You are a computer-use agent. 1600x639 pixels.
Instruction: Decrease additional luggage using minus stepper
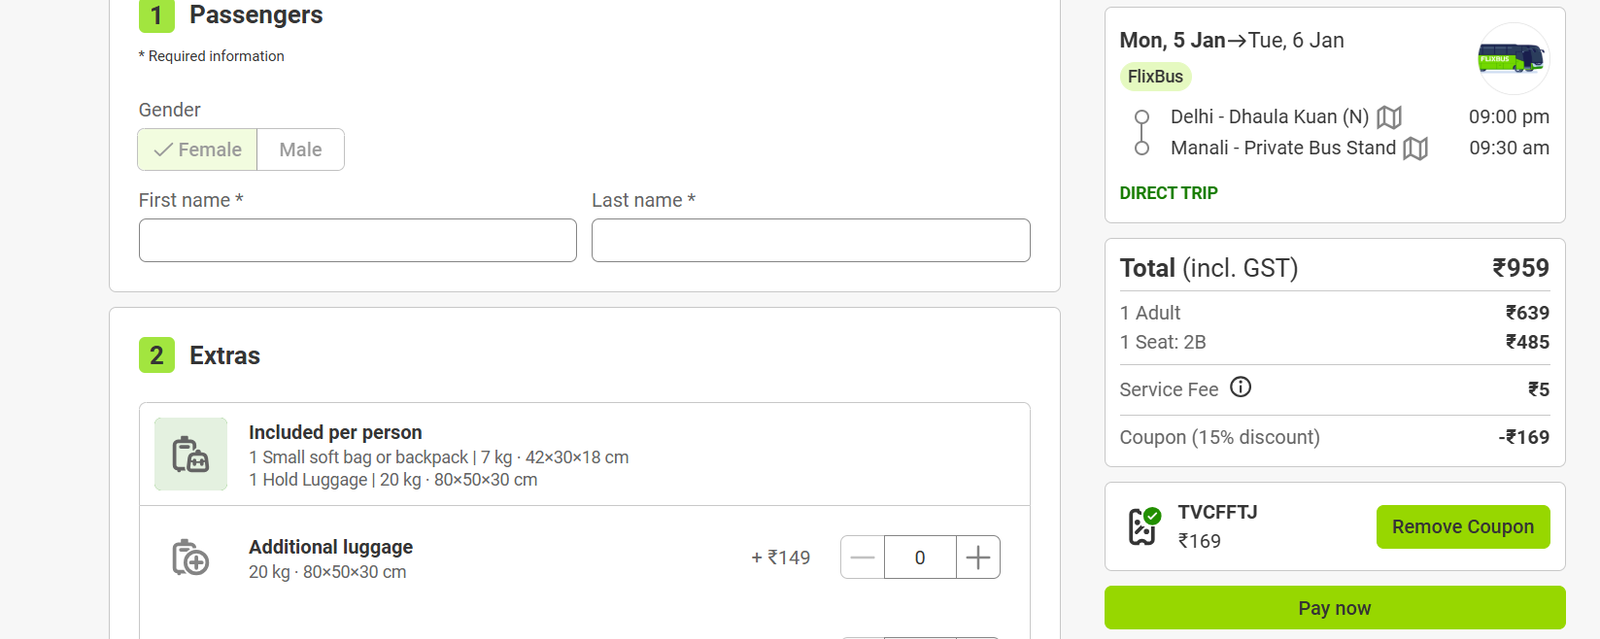tap(861, 557)
